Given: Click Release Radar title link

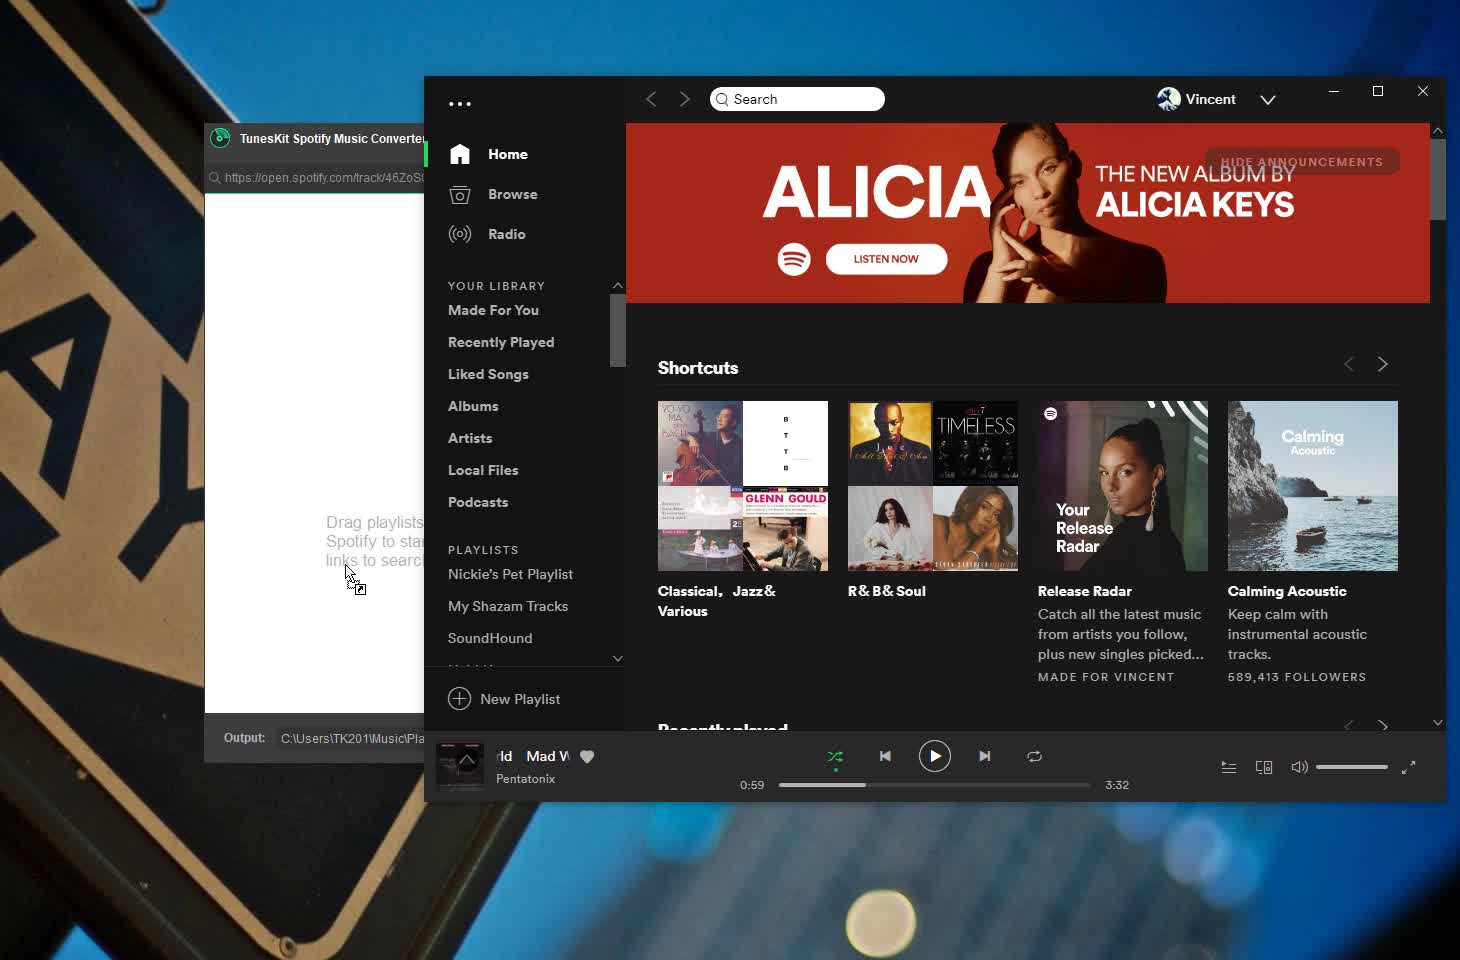Looking at the screenshot, I should [1085, 591].
